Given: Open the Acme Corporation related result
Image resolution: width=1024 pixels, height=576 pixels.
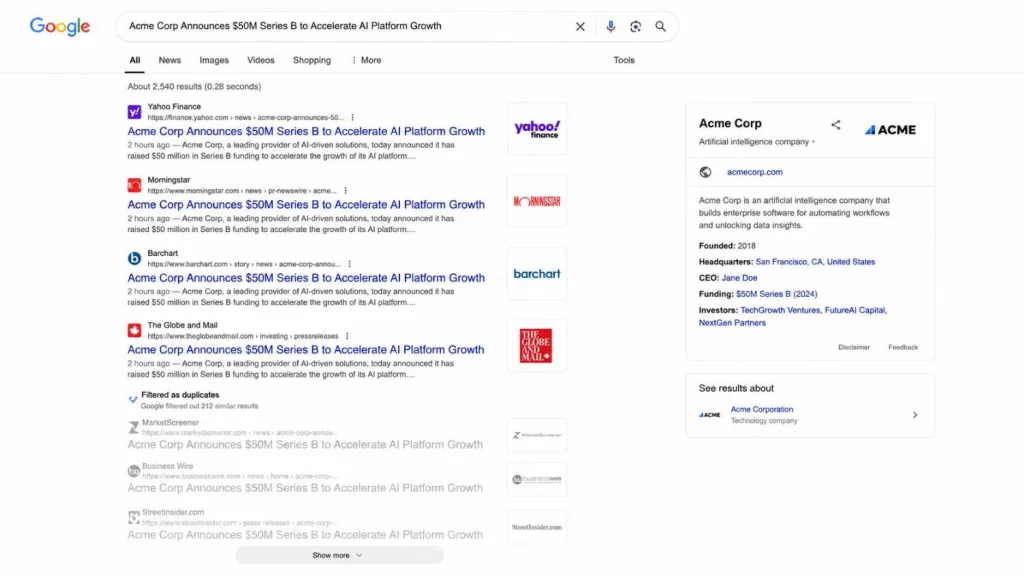Looking at the screenshot, I should click(761, 409).
